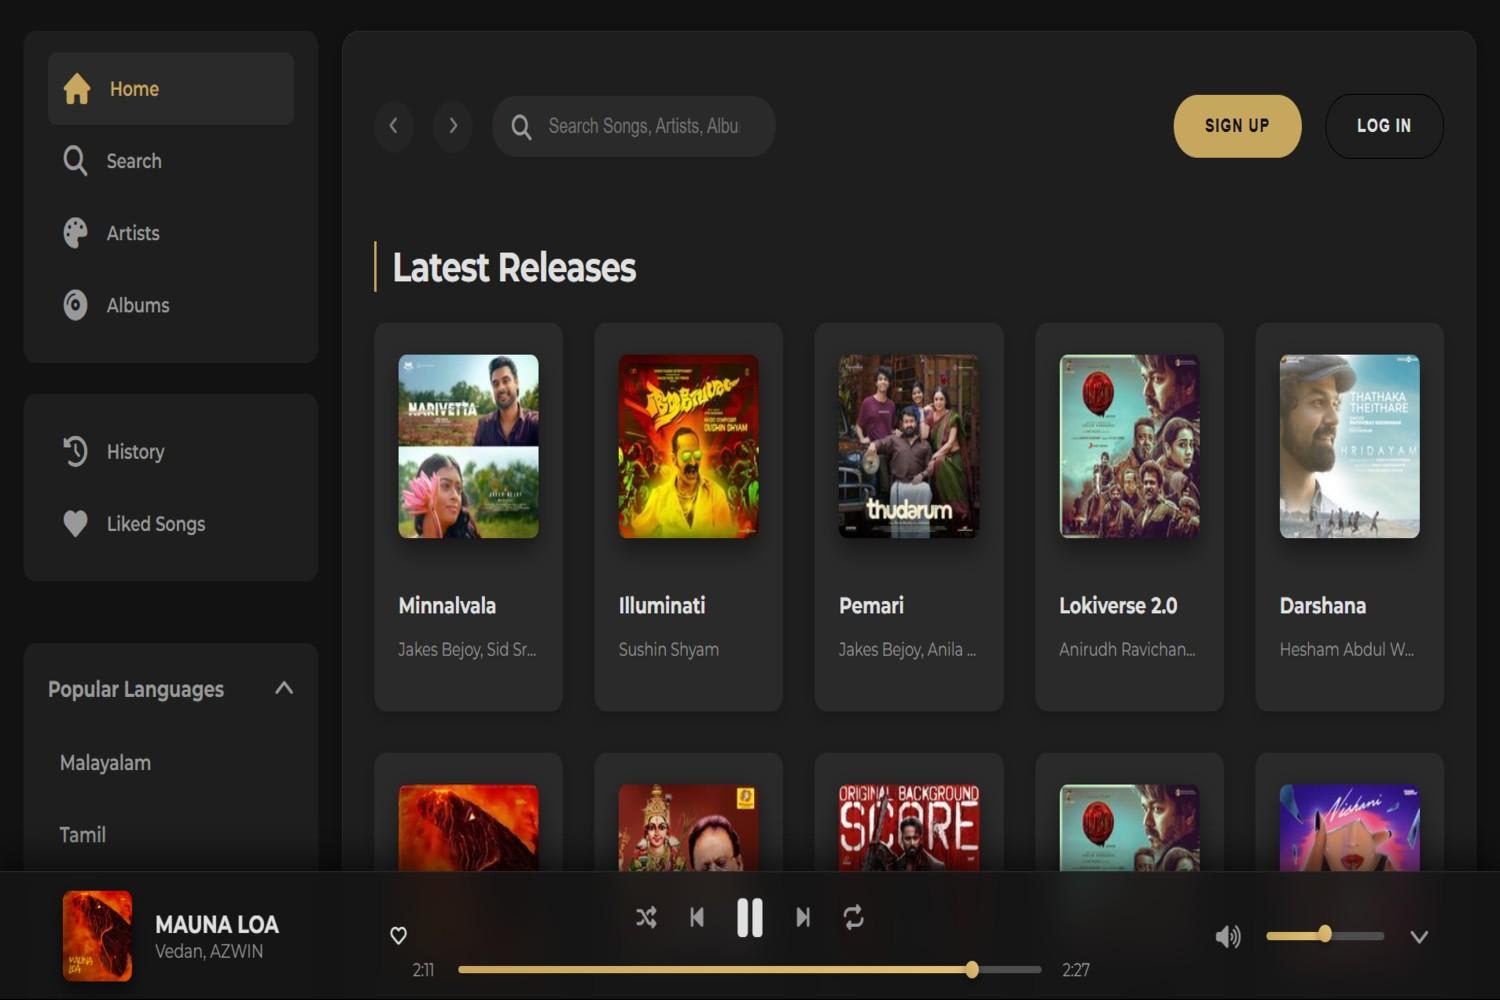Click the Albums disc icon
The image size is (1500, 1000).
point(75,305)
